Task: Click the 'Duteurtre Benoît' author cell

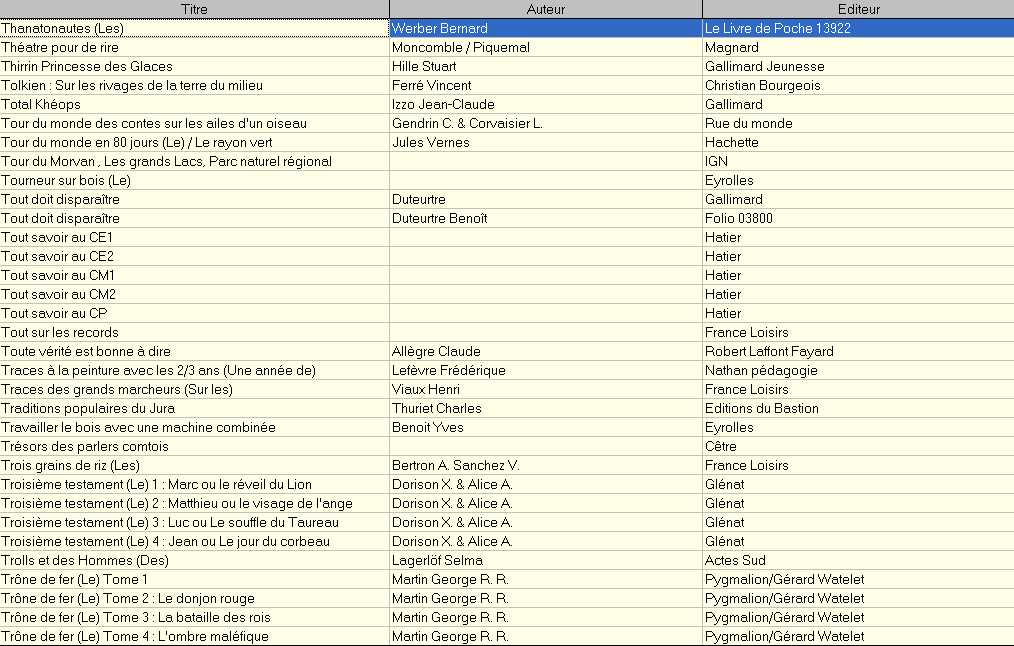Action: click(546, 219)
